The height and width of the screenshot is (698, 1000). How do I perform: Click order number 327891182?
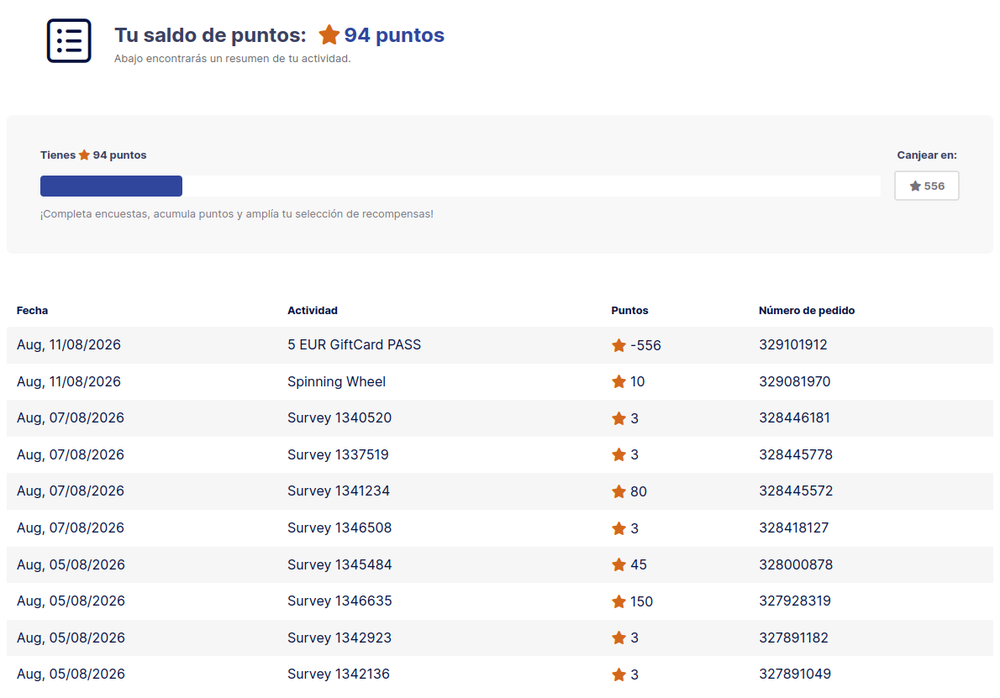pyautogui.click(x=793, y=637)
